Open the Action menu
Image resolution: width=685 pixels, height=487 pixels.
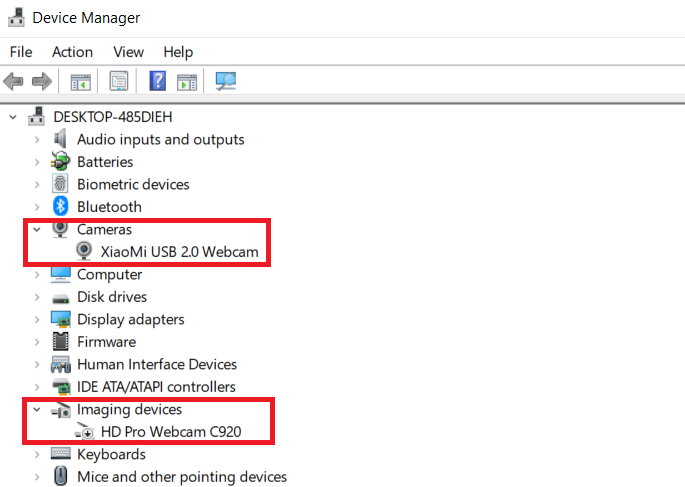72,52
